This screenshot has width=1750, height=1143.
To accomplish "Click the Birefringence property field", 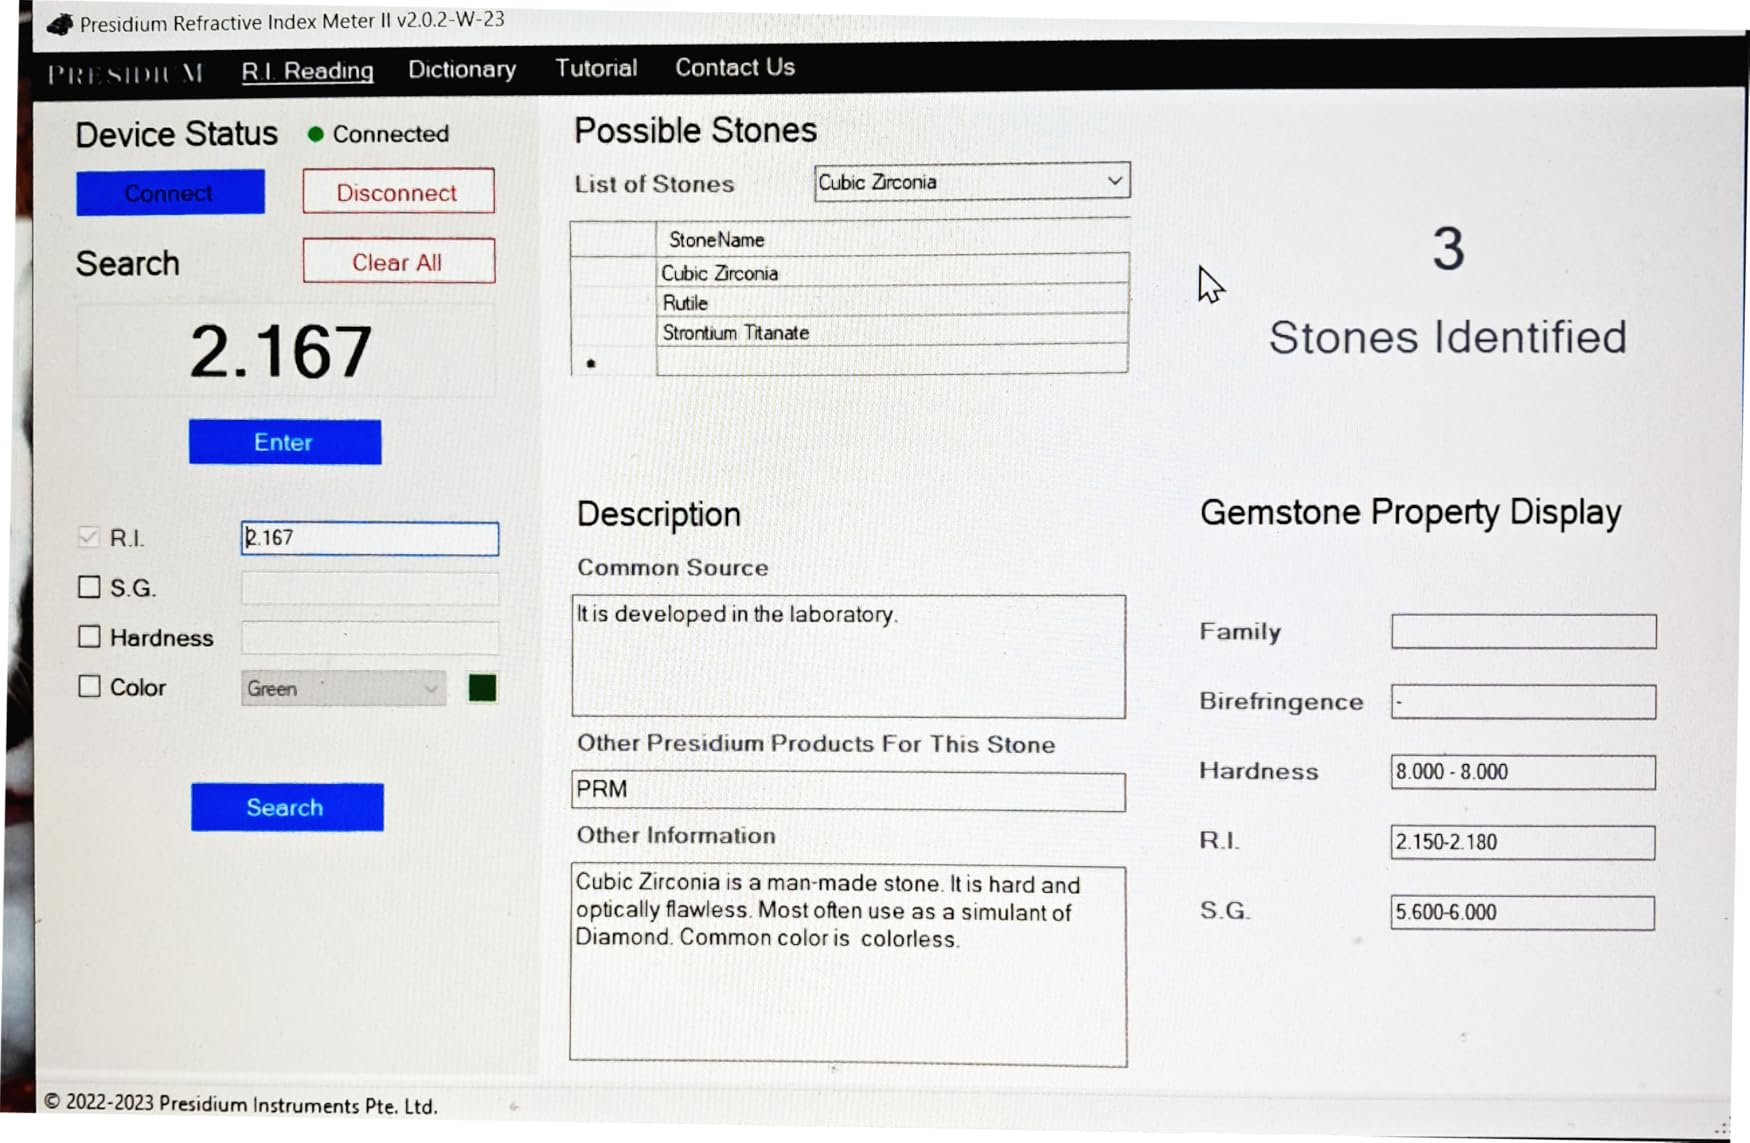I will tap(1523, 701).
